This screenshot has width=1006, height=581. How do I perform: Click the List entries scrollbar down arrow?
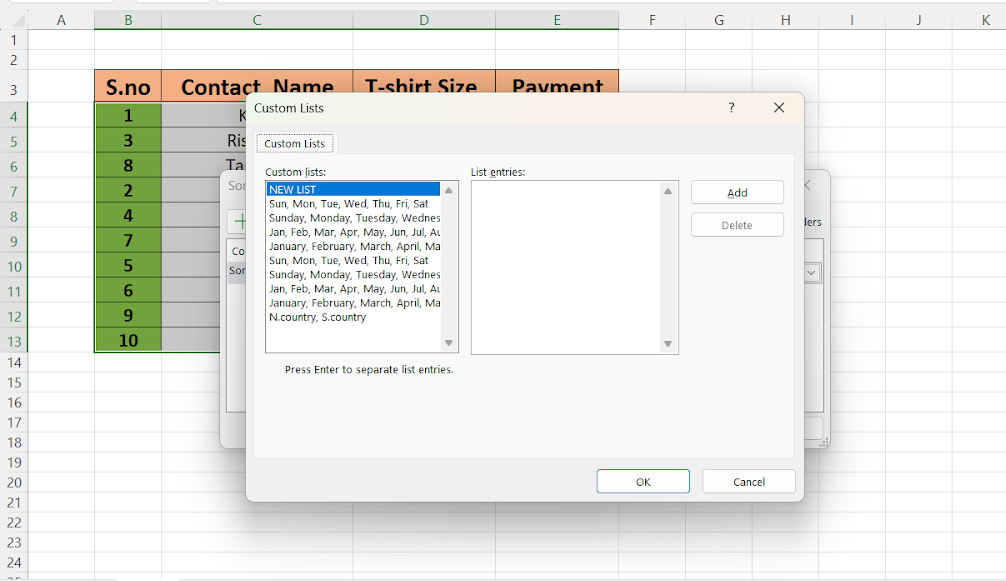coord(667,344)
